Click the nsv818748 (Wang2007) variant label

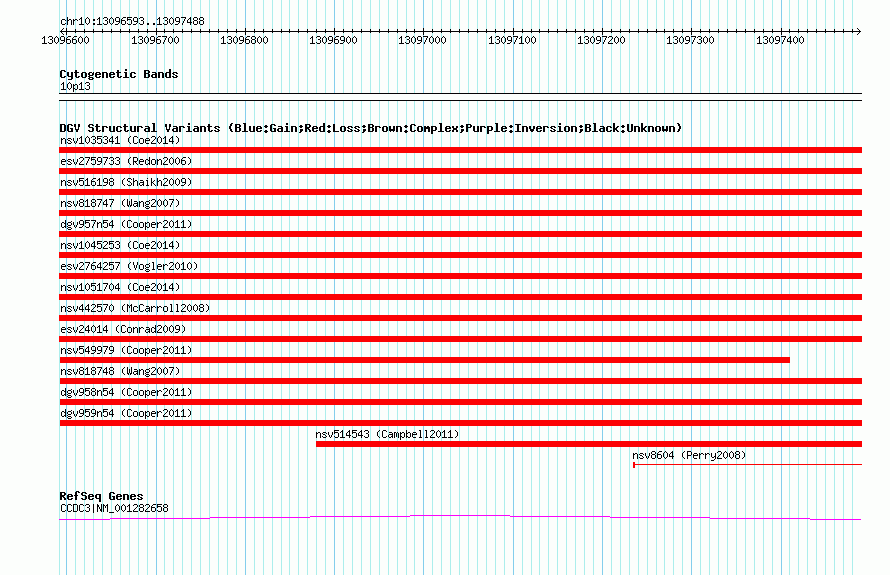pos(120,371)
